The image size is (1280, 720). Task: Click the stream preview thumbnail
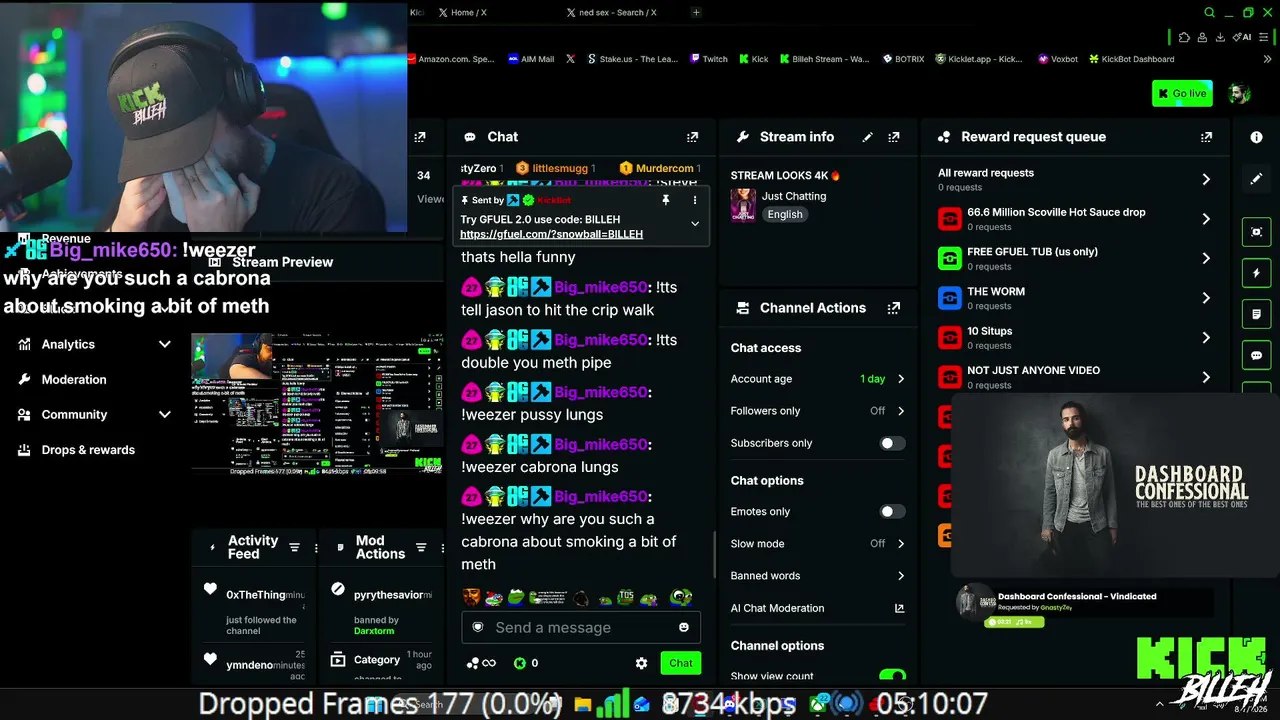pos(317,403)
